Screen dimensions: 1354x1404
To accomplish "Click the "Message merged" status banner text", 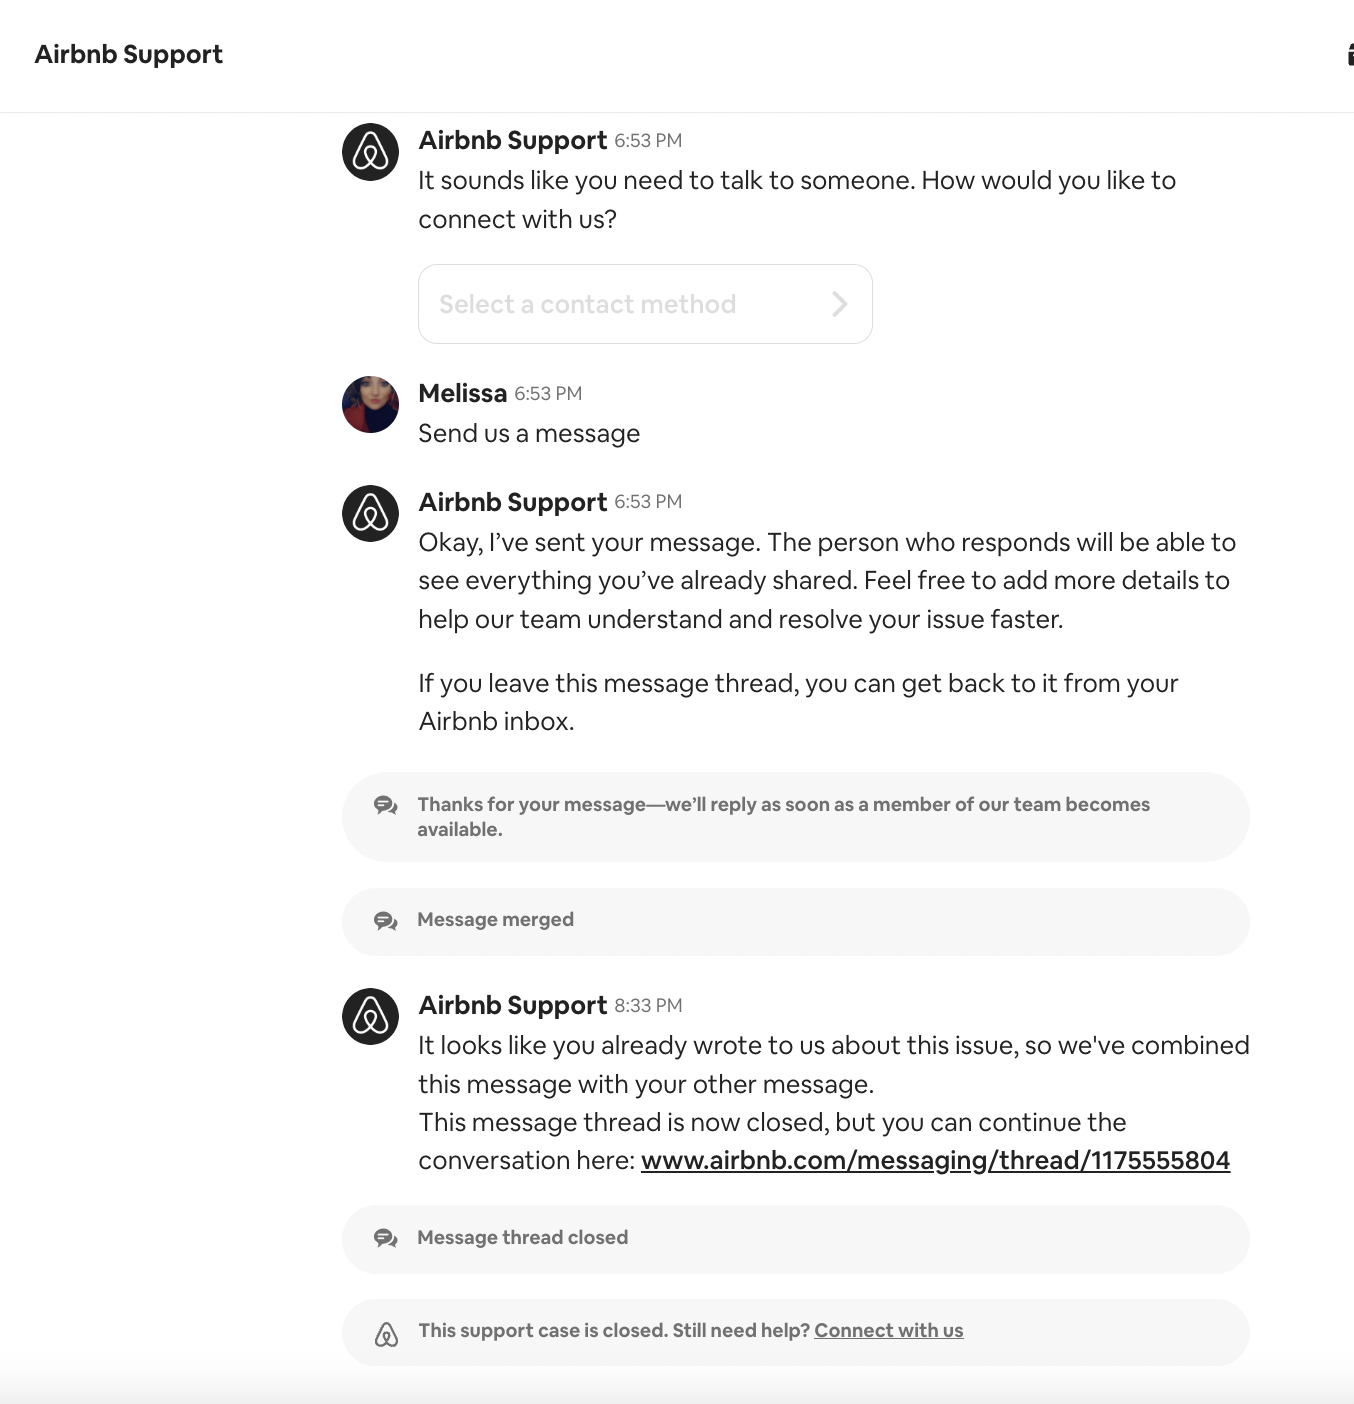I will coord(495,920).
